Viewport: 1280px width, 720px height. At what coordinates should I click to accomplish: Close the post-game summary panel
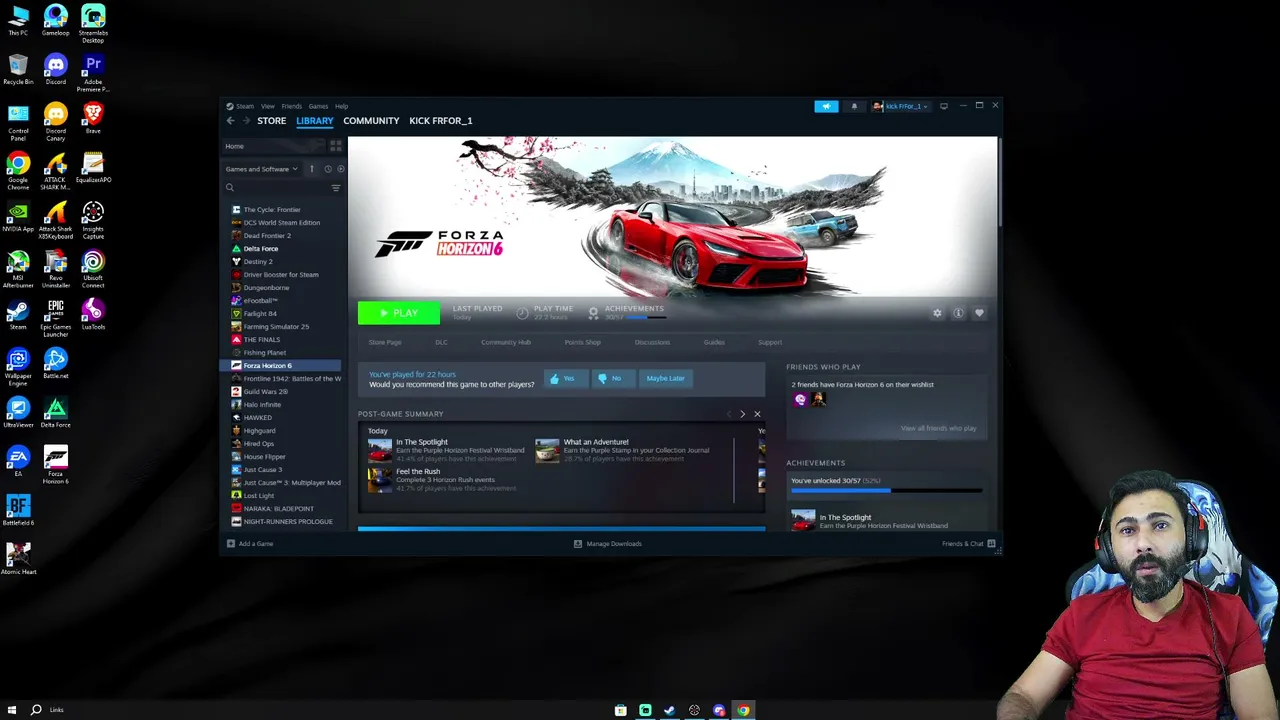pyautogui.click(x=757, y=414)
